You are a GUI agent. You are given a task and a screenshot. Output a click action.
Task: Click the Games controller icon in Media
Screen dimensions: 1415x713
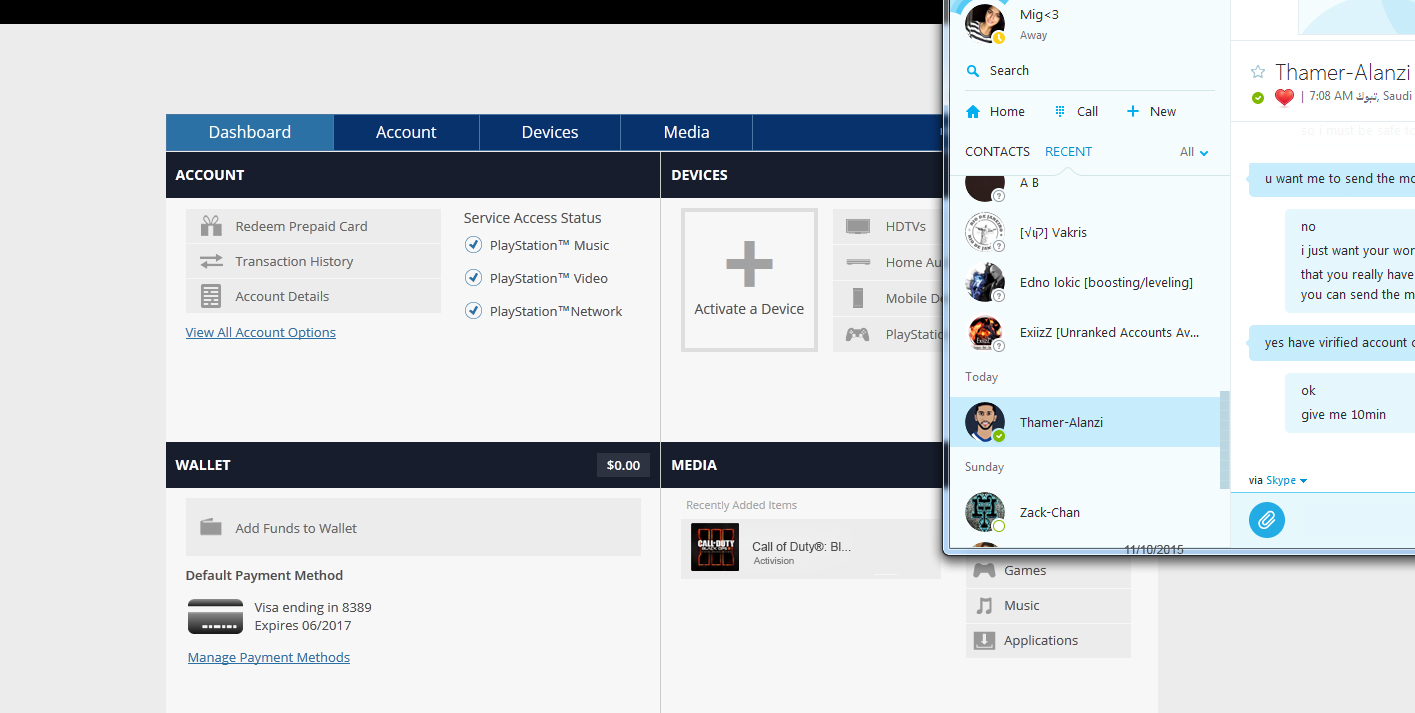point(985,570)
